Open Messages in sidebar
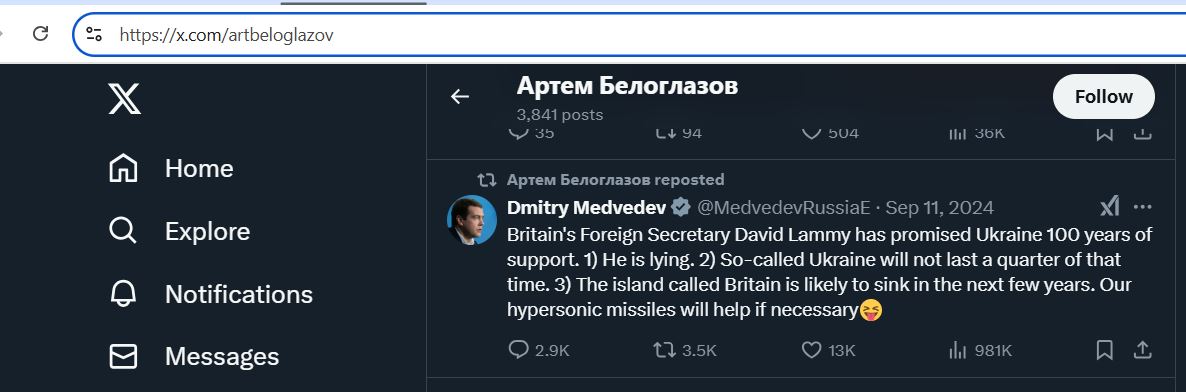 [x=194, y=356]
